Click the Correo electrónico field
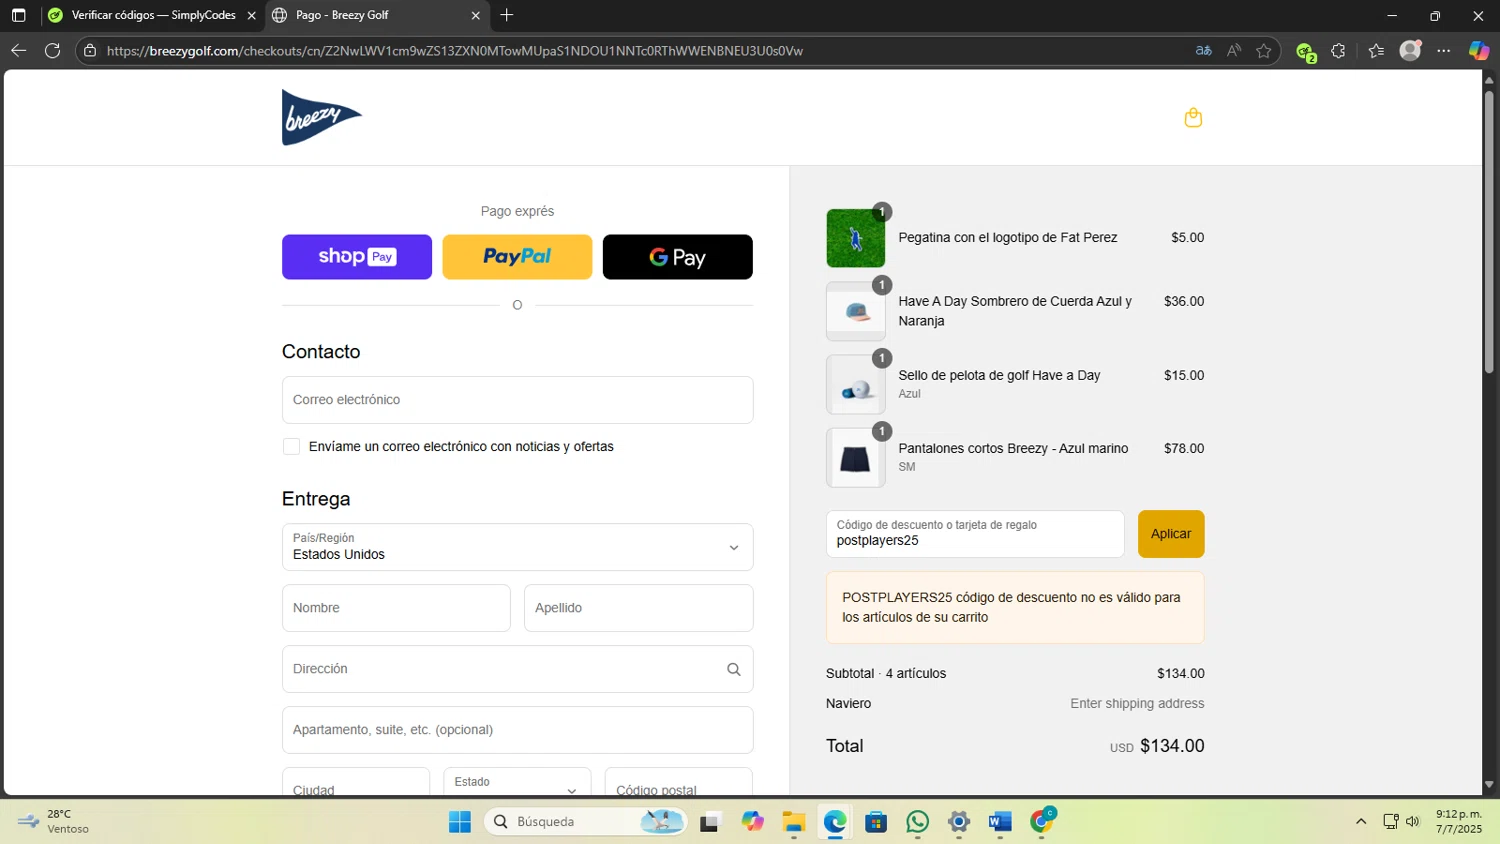The width and height of the screenshot is (1500, 844). 517,400
